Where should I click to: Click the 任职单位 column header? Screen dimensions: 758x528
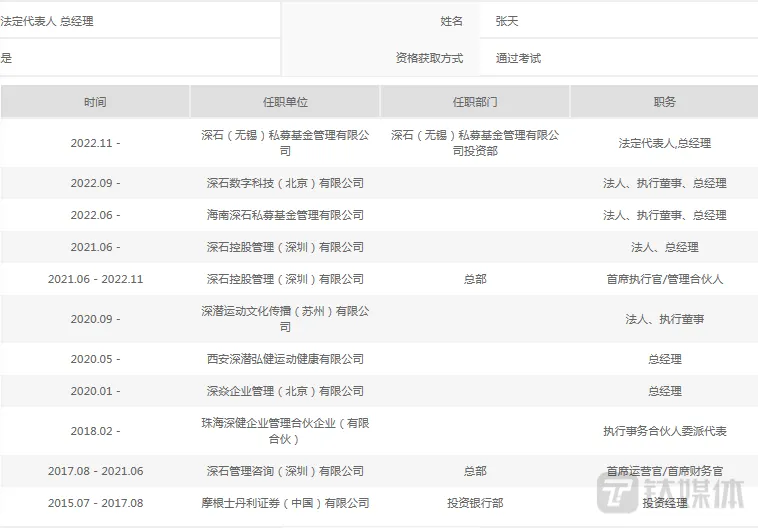click(x=285, y=102)
